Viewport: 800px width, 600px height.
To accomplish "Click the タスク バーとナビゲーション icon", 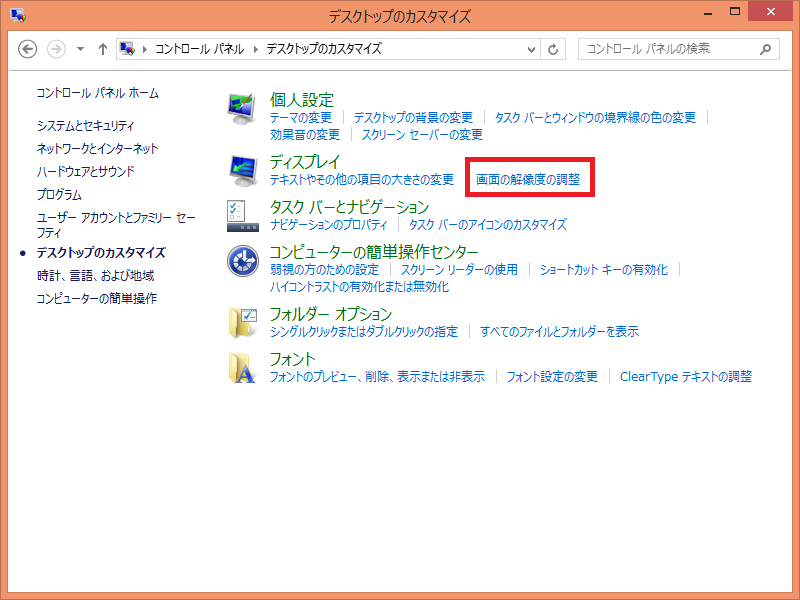I will click(244, 214).
